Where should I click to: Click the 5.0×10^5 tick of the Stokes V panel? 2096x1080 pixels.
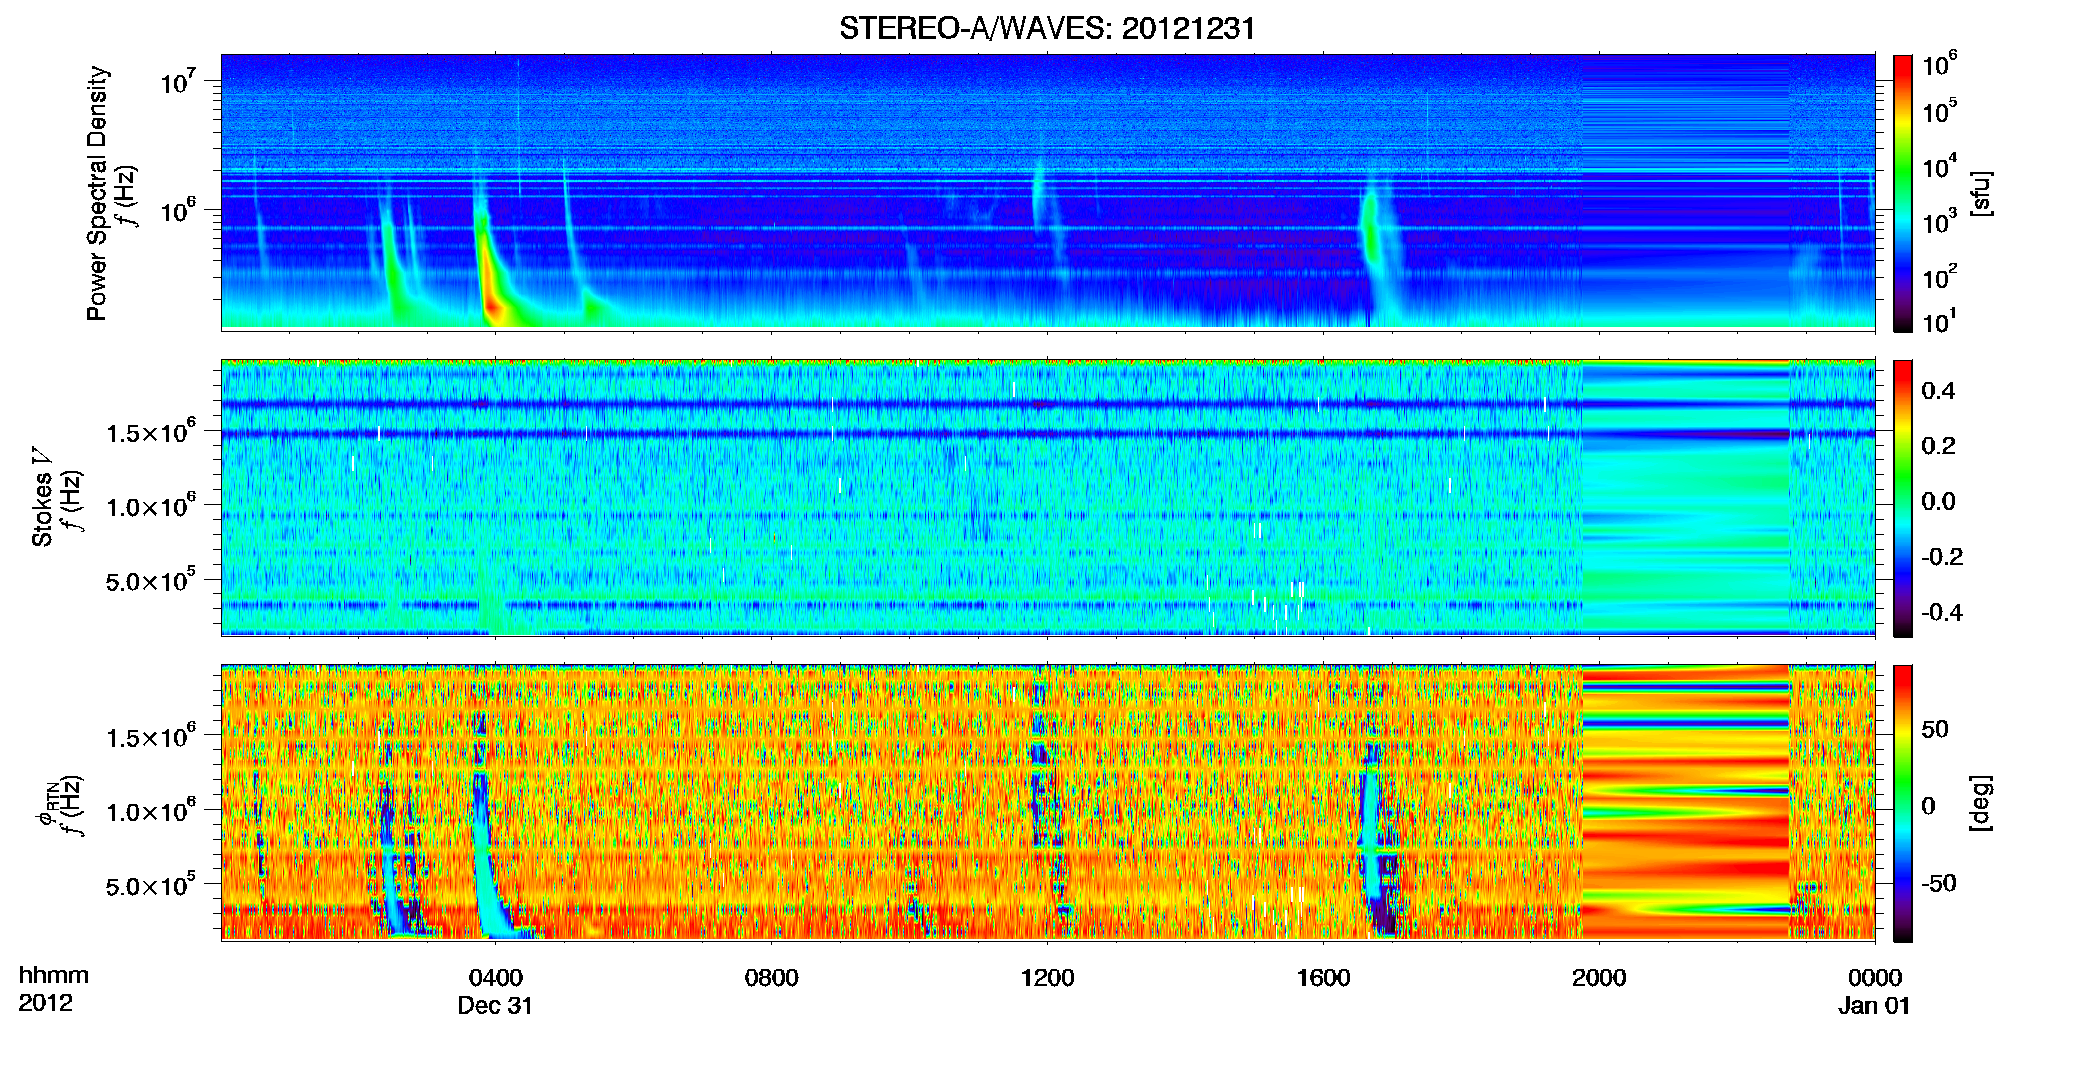151,580
